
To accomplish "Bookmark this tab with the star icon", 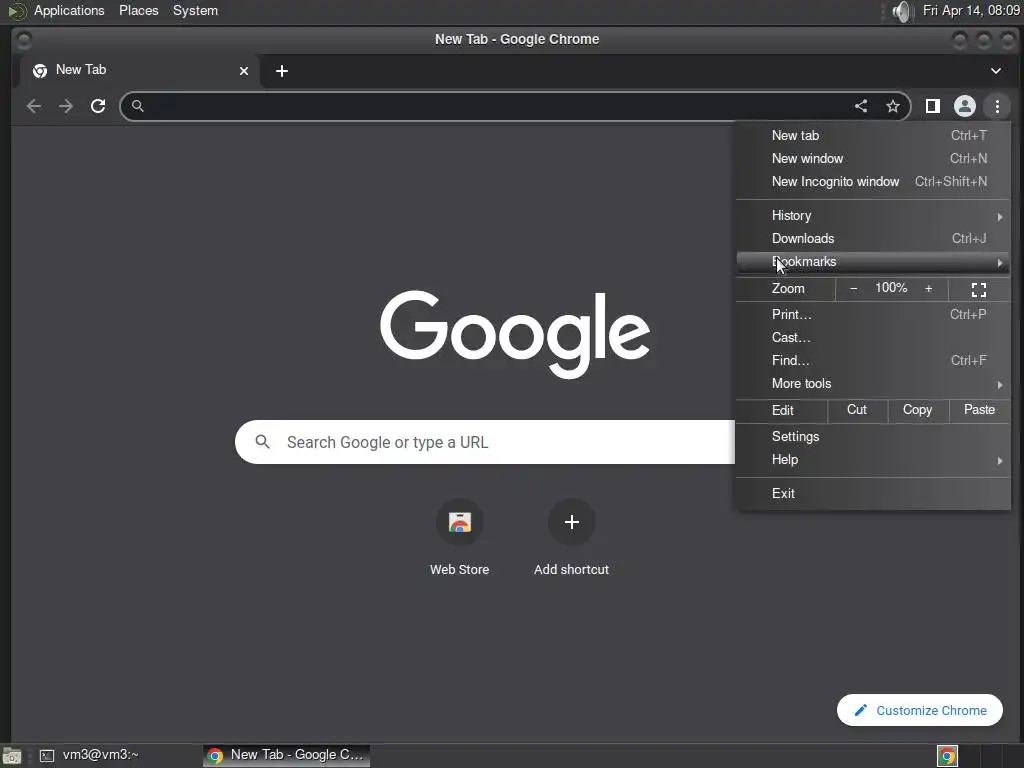I will (x=893, y=106).
